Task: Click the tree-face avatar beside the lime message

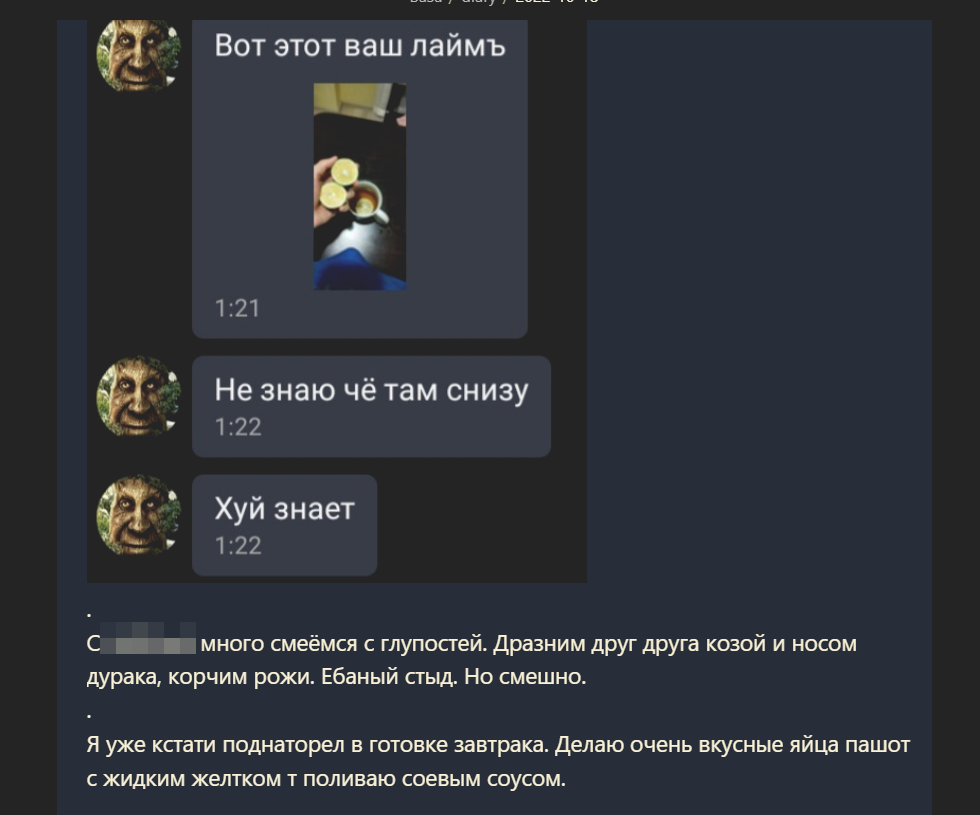Action: [x=139, y=55]
